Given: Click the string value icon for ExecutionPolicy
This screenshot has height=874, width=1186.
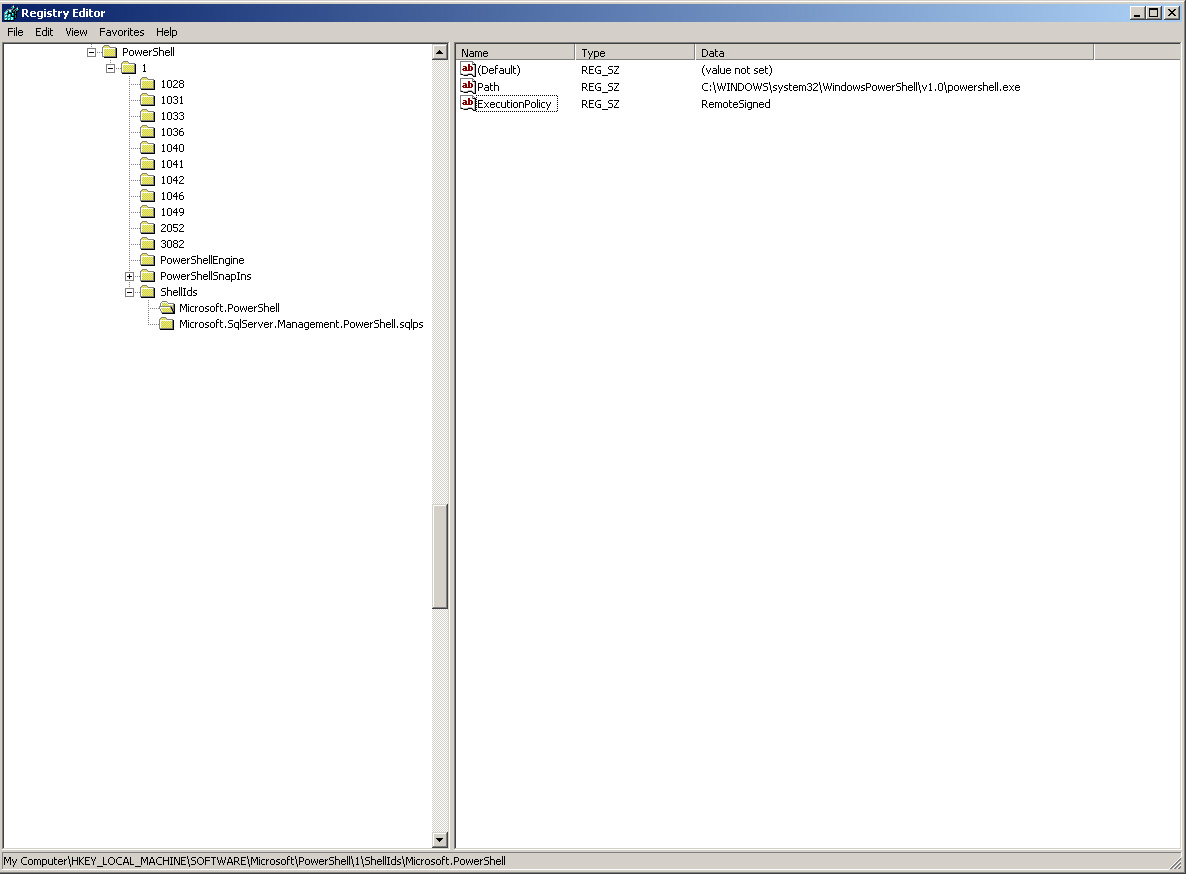Looking at the screenshot, I should 468,104.
